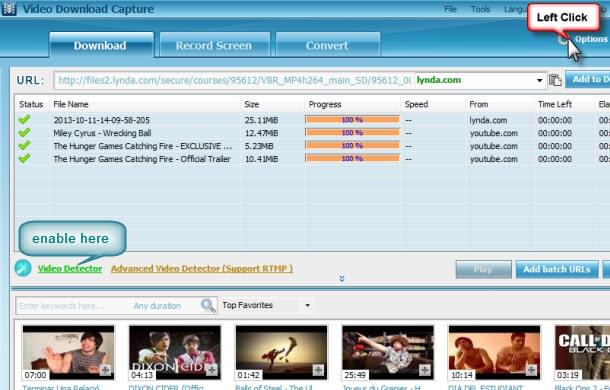Click the 5.23MB size cell
610x390 pixels.
[259, 146]
